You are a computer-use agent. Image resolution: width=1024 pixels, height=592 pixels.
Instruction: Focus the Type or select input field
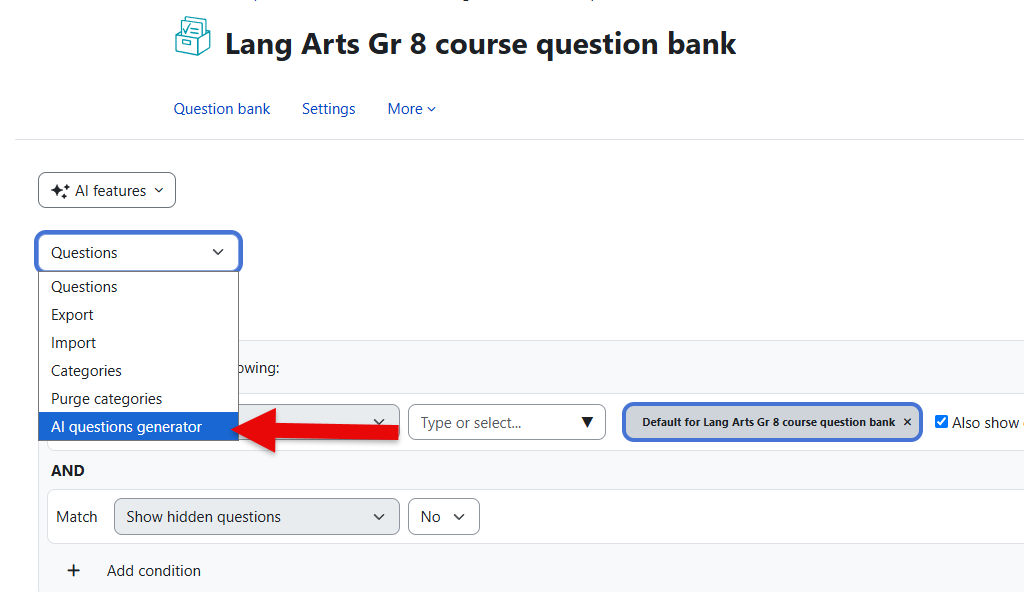click(x=496, y=423)
